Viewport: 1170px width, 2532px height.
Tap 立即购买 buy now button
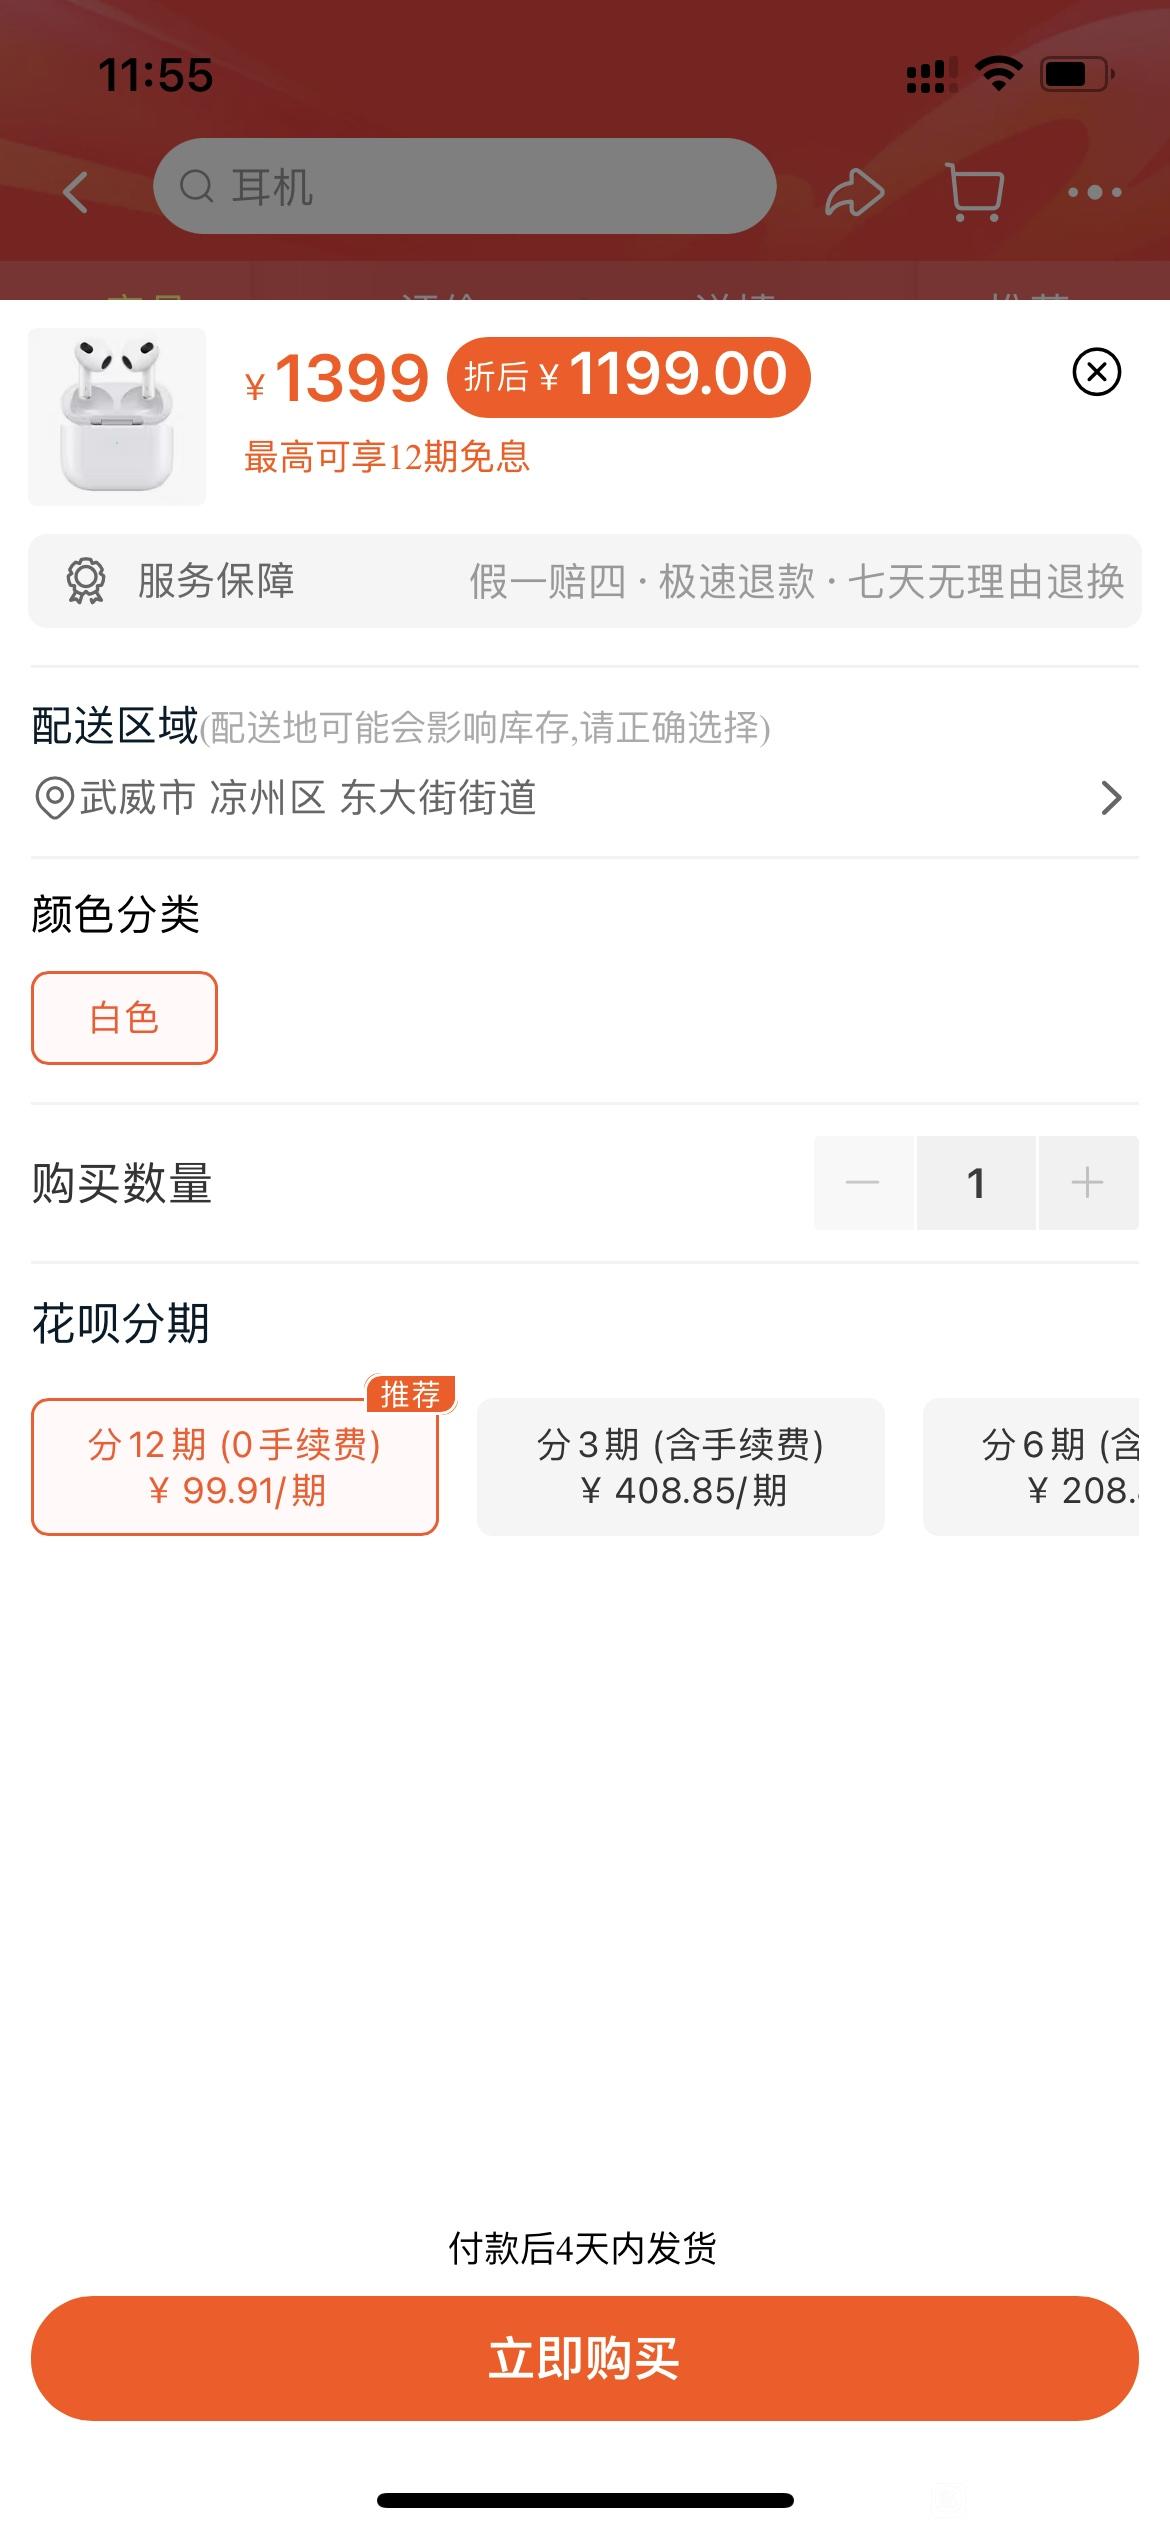[585, 2358]
